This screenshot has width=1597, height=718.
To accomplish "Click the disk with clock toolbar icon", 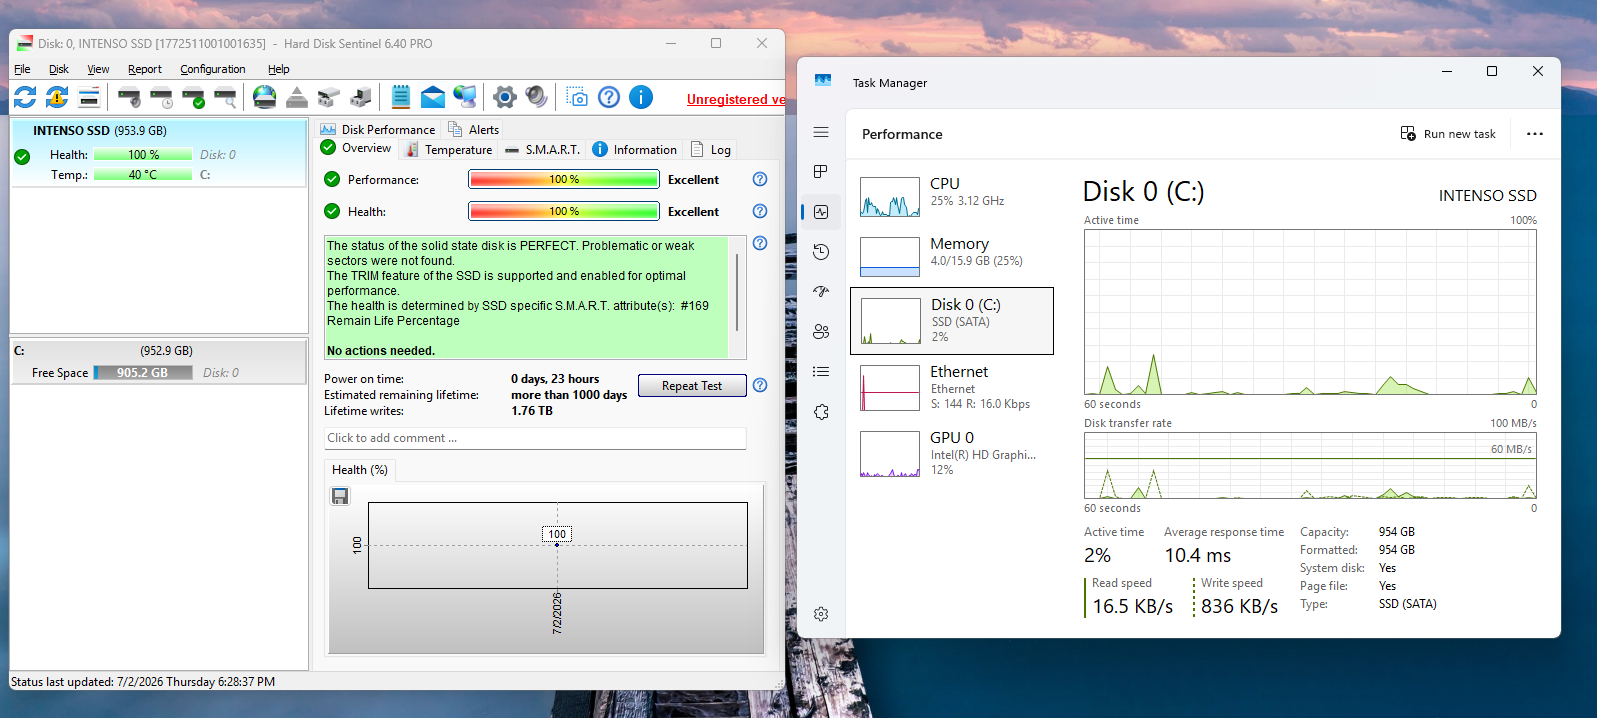I will tap(161, 97).
